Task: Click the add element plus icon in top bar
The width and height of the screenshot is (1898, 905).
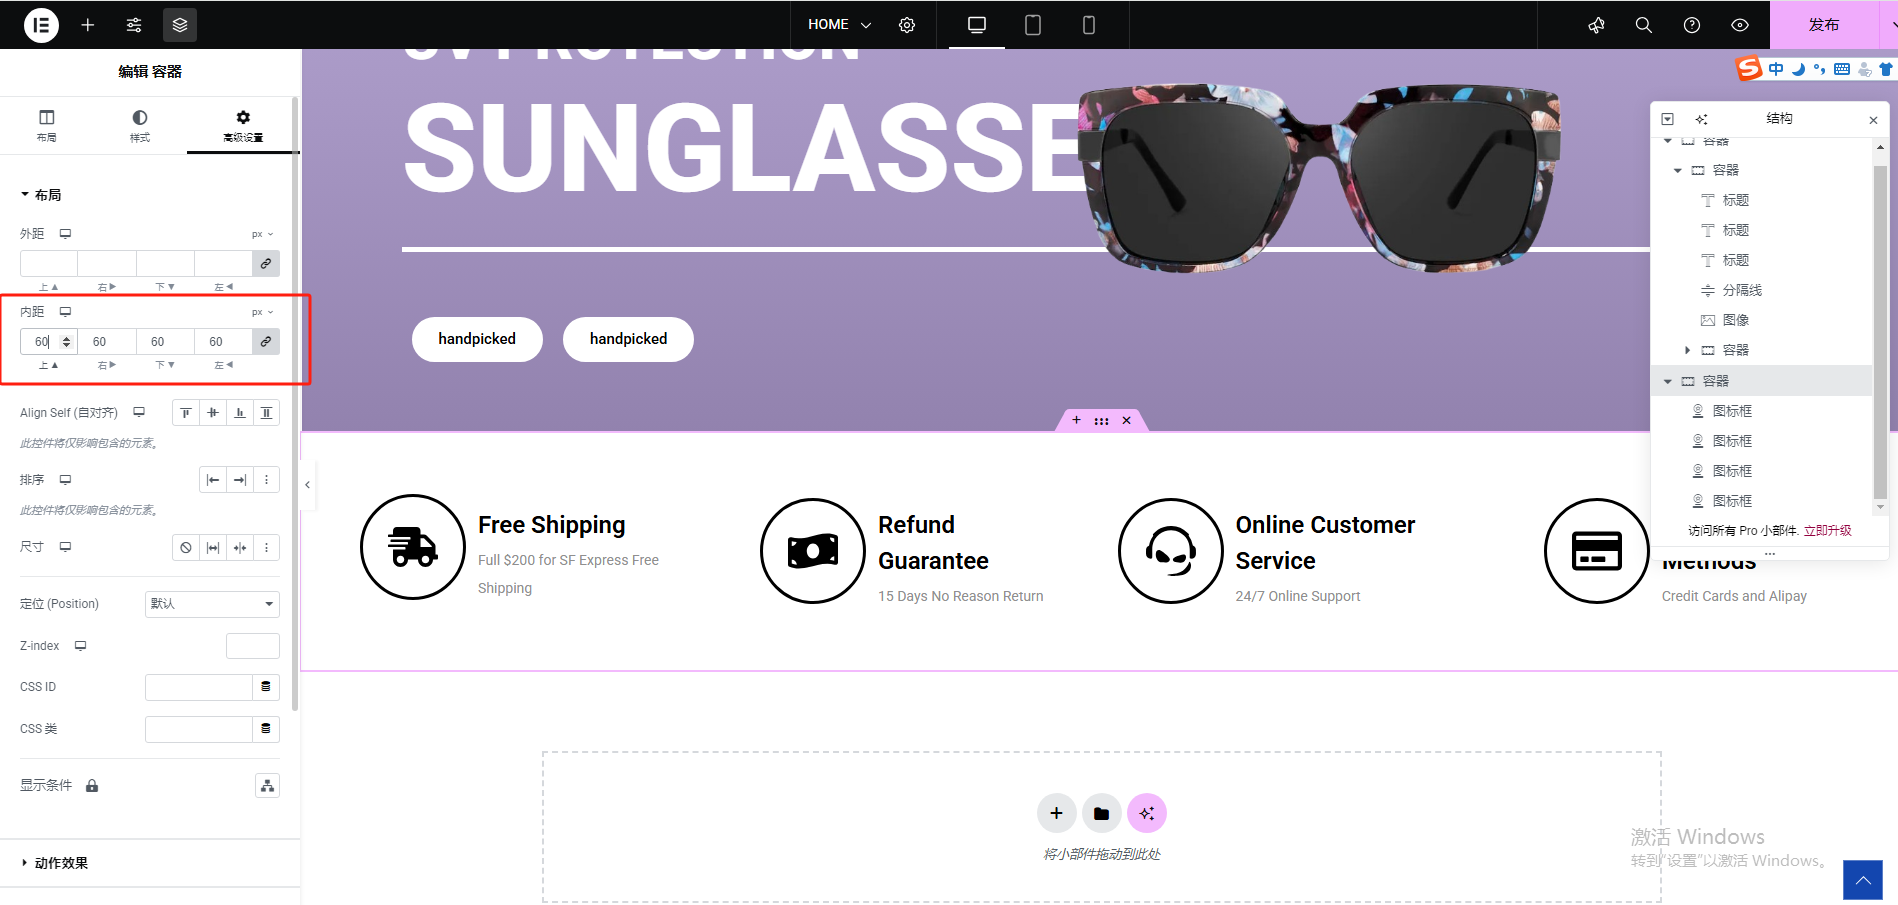Action: tap(88, 25)
